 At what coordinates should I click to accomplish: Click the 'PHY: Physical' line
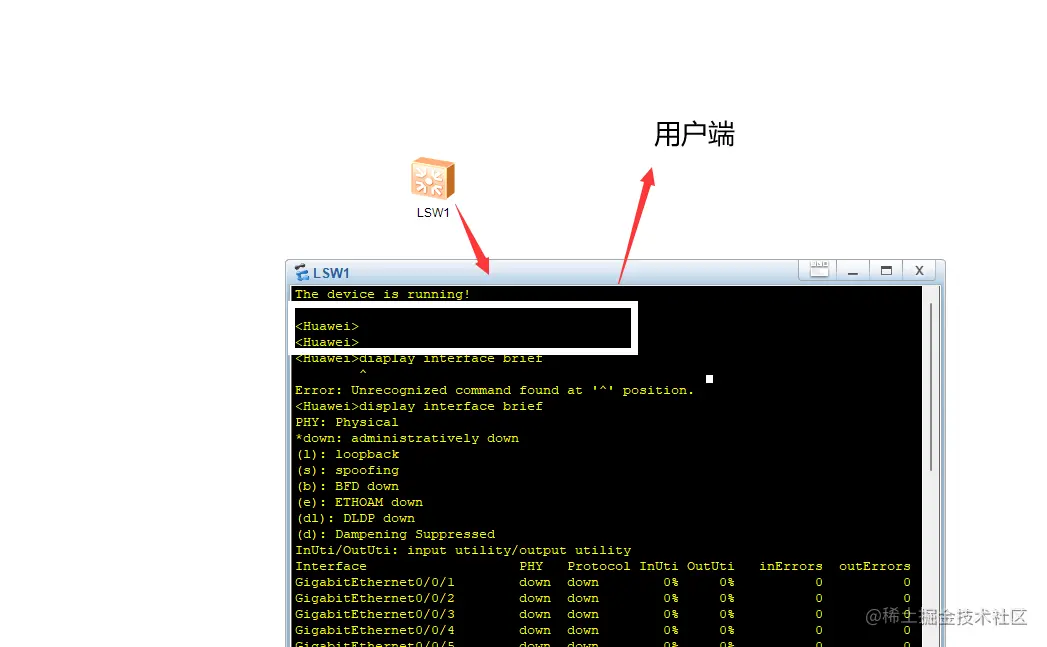[x=347, y=423]
